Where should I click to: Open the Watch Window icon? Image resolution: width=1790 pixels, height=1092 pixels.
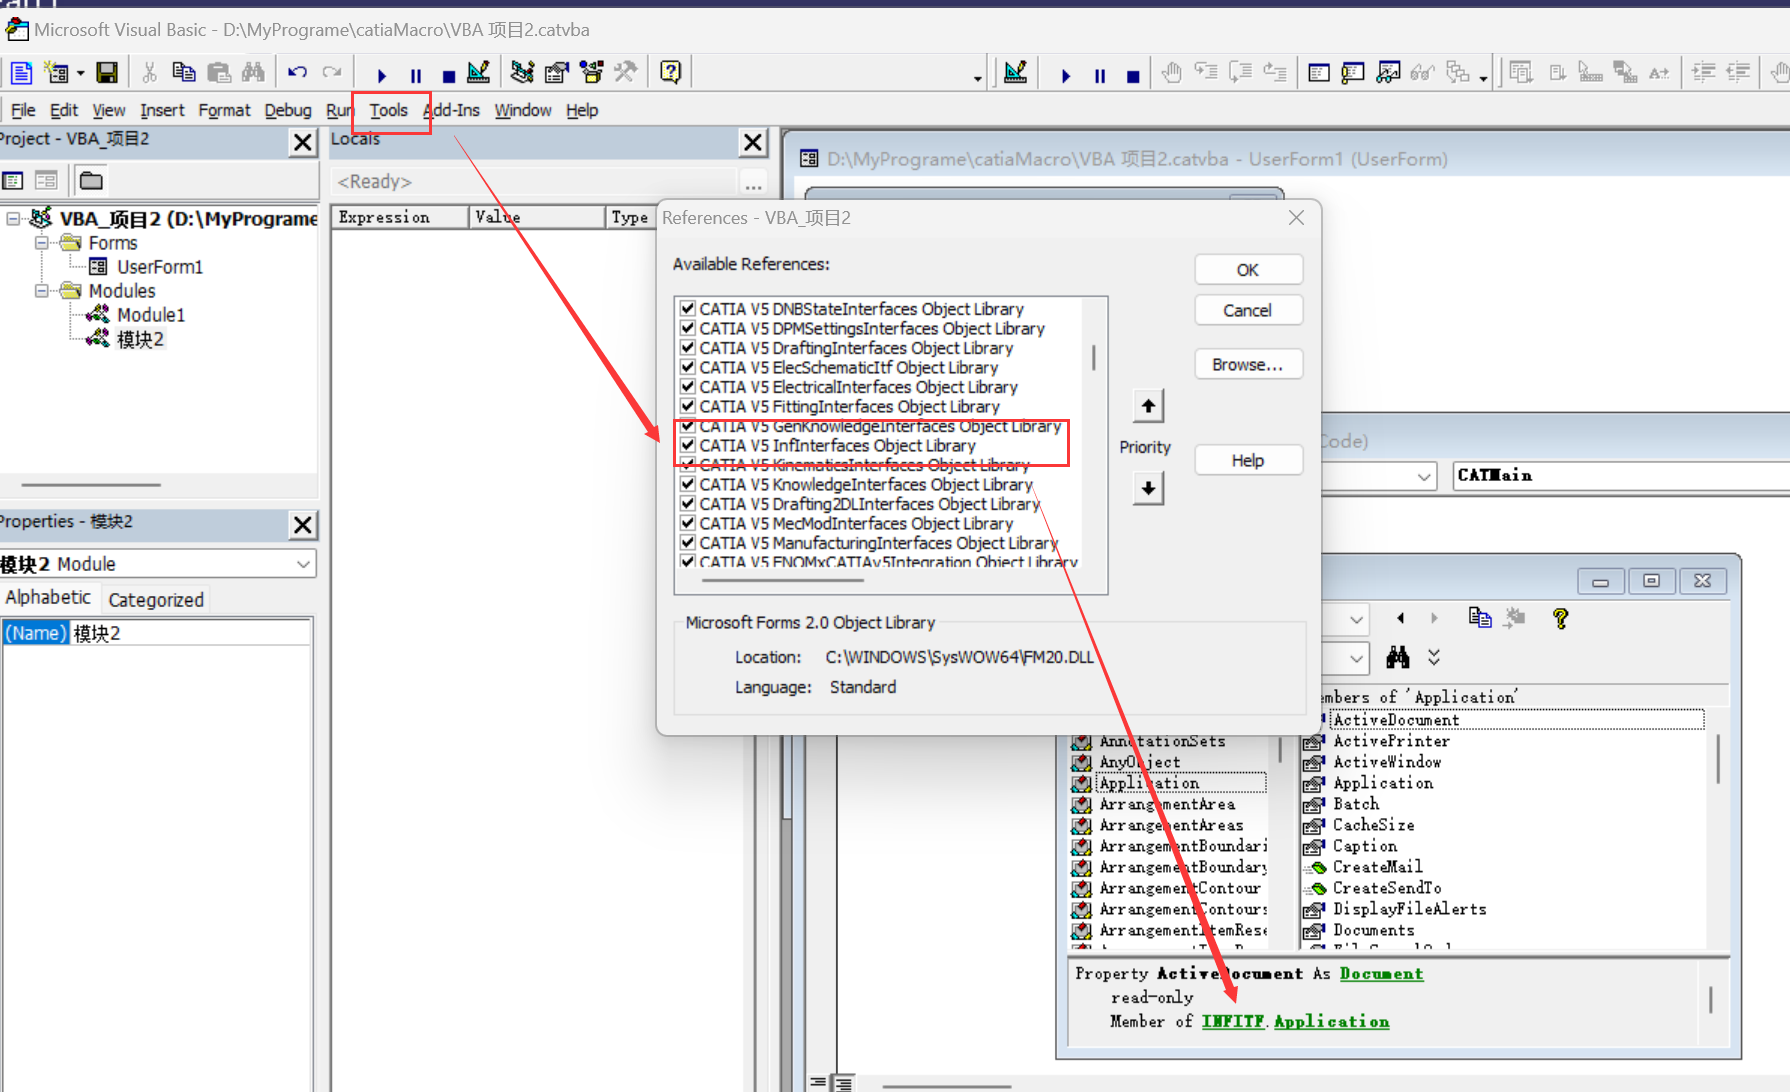[x=1388, y=72]
